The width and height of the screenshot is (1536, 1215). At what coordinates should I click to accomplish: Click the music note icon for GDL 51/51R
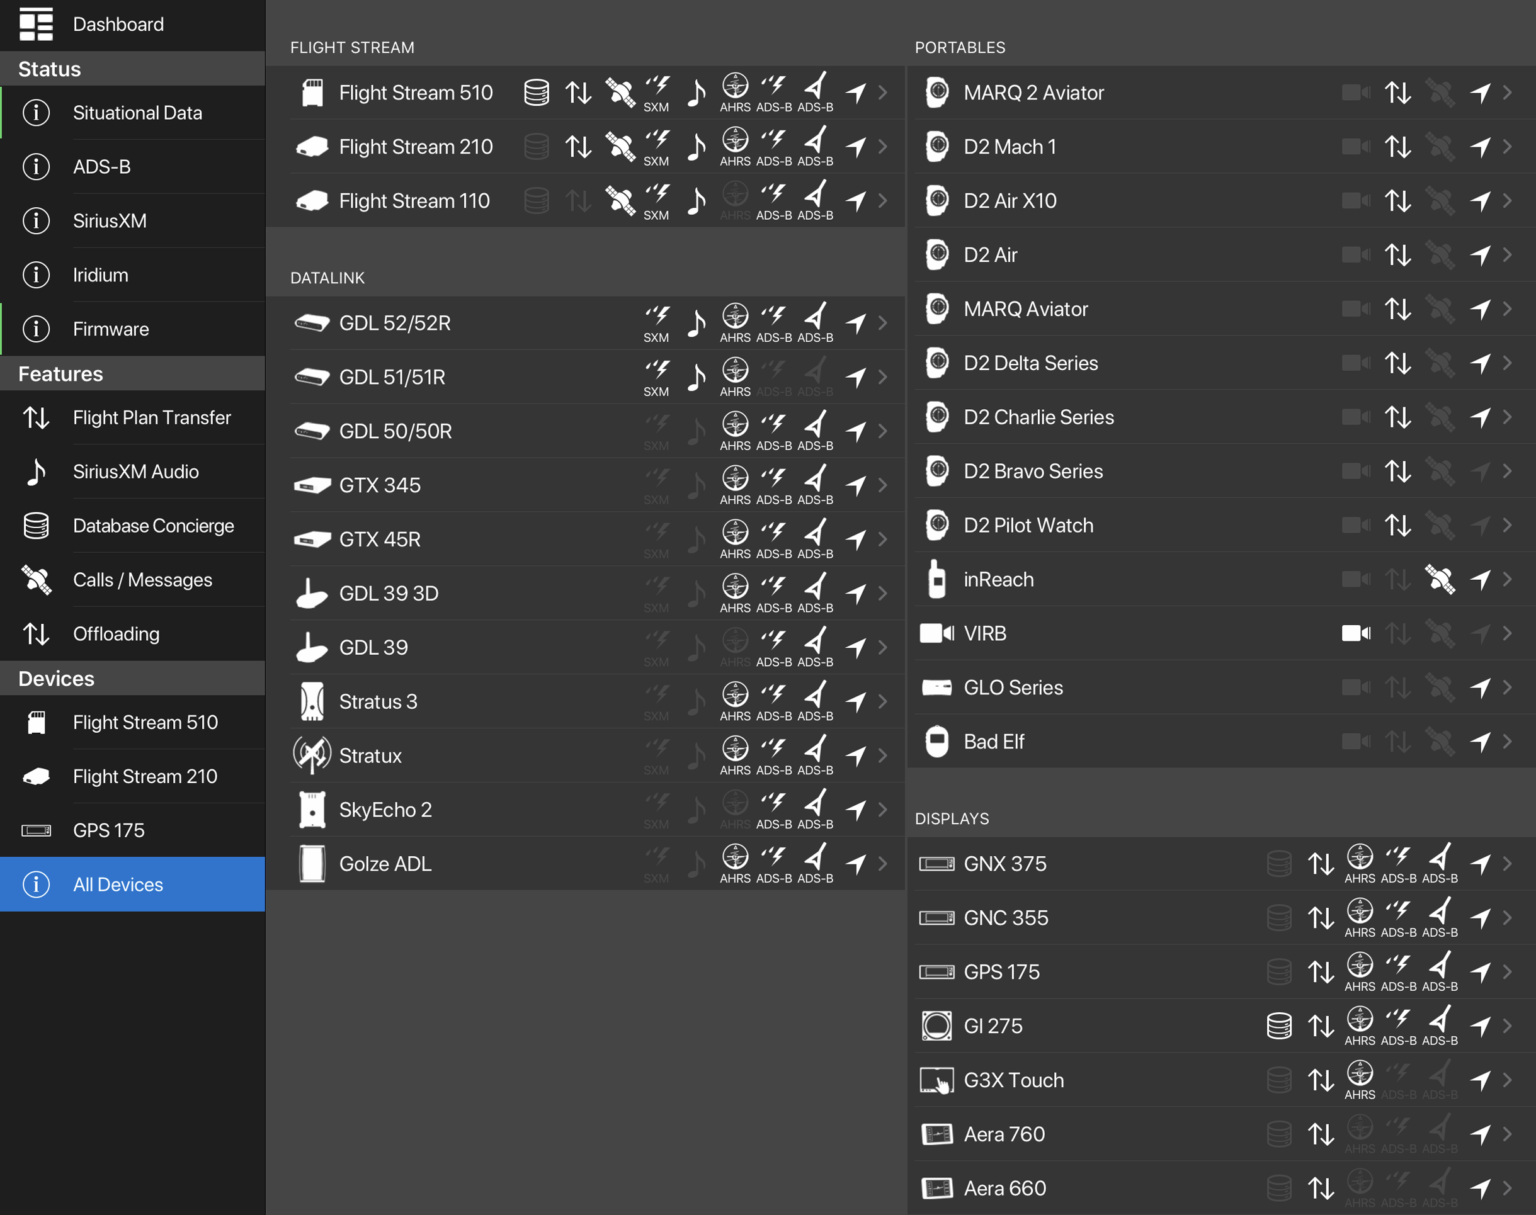click(696, 377)
